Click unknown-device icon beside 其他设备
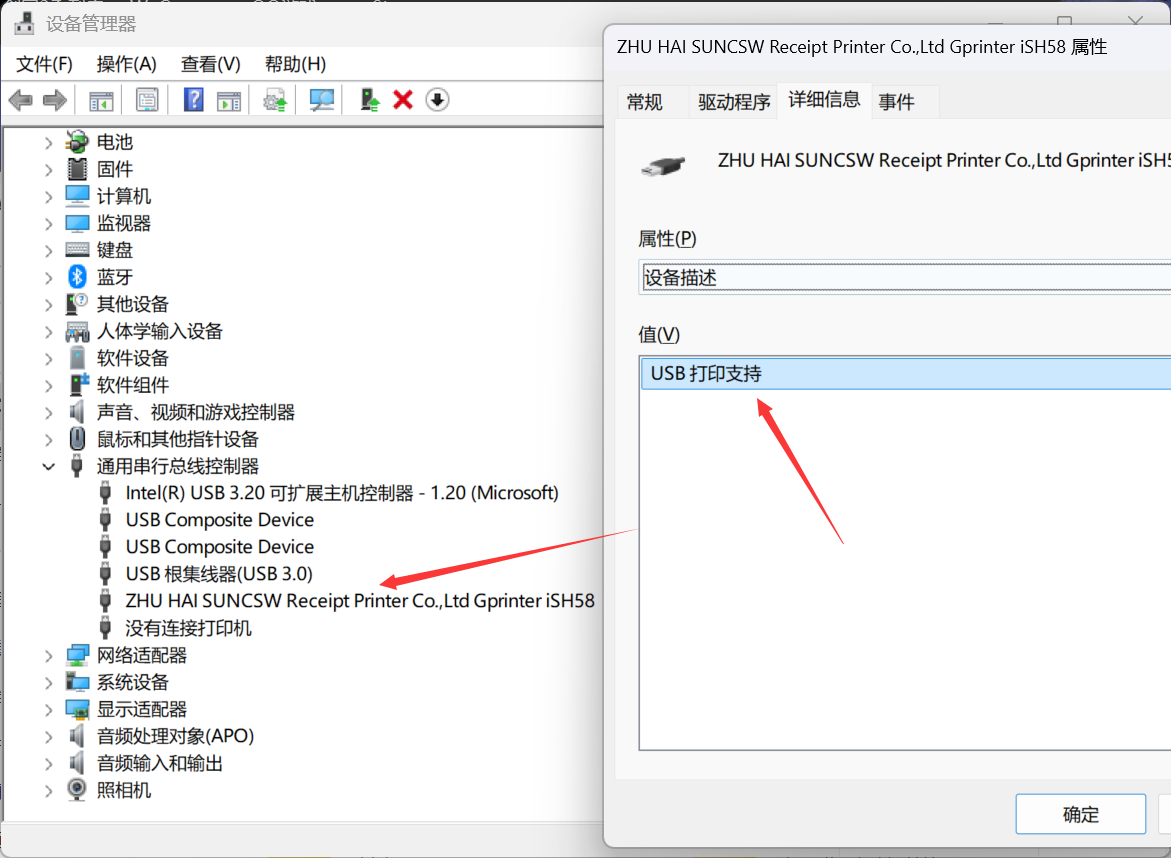This screenshot has width=1171, height=858. 77,304
